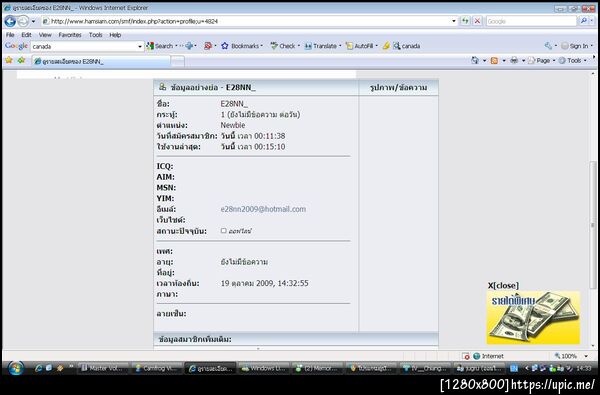Open the Windows Start orb
The height and width of the screenshot is (395, 600).
pyautogui.click(x=15, y=369)
